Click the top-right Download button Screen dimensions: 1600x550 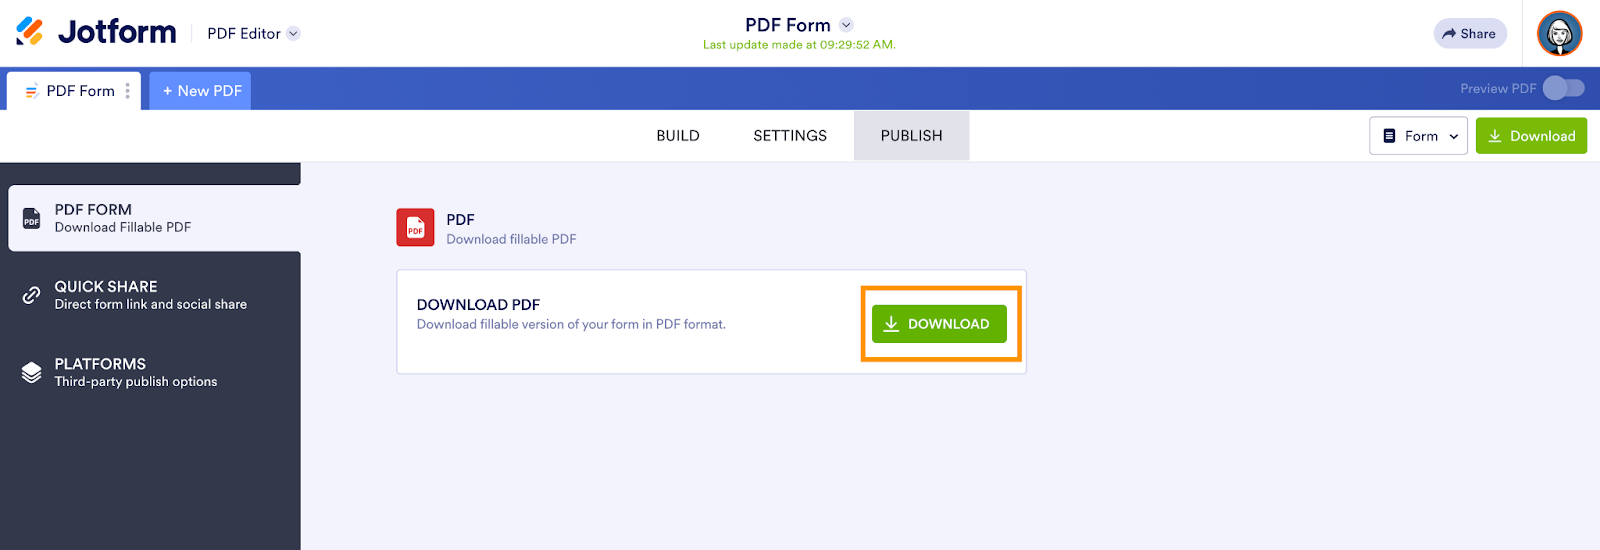click(1531, 136)
